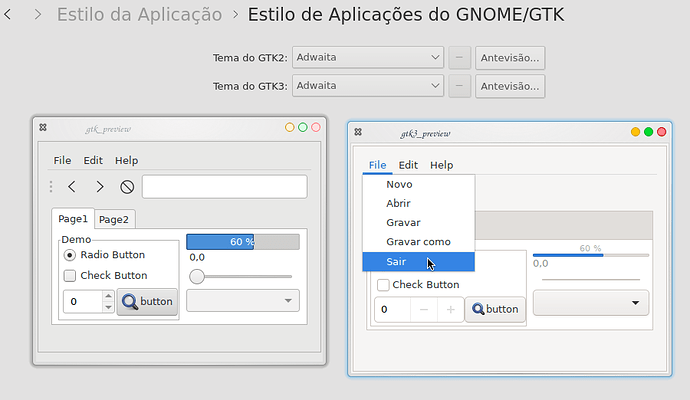Click the remove button beside the GTK2 theme

pyautogui.click(x=459, y=58)
